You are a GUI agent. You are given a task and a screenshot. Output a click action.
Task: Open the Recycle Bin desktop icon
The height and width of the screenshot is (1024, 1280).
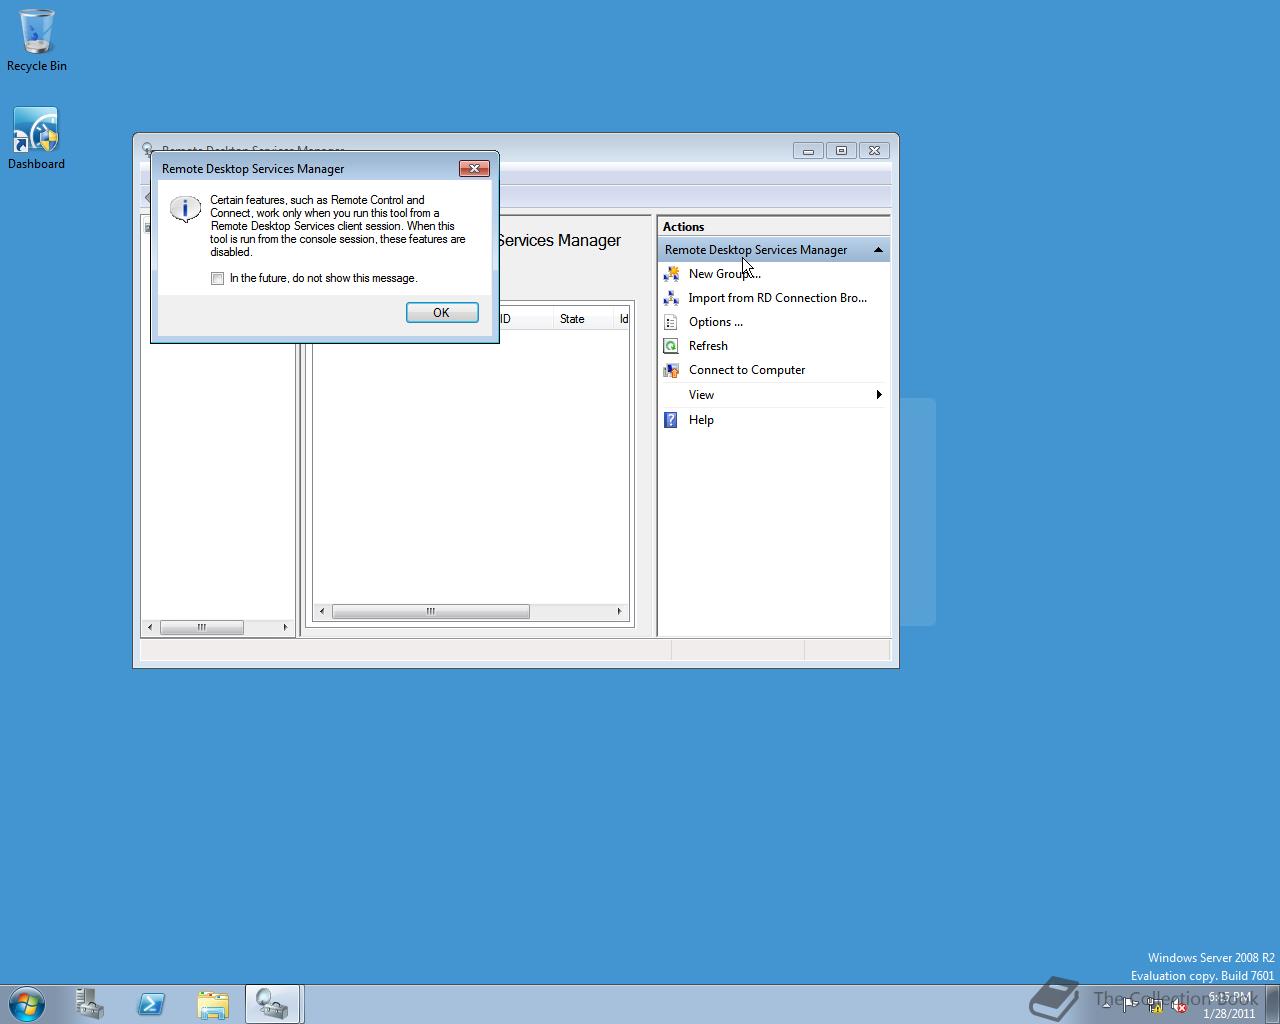(37, 41)
